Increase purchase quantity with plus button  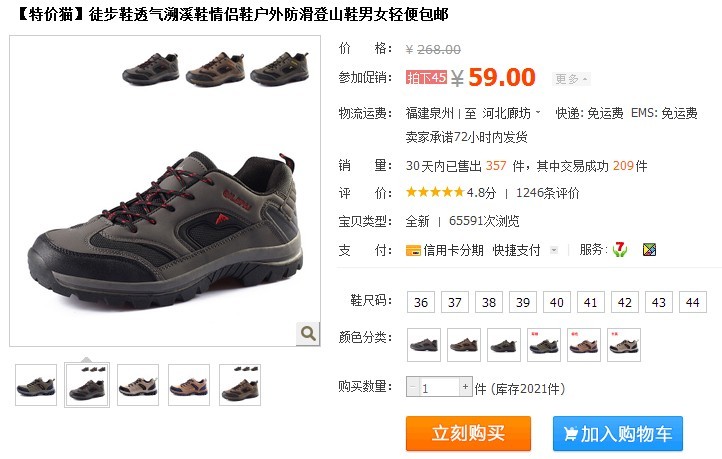point(465,387)
